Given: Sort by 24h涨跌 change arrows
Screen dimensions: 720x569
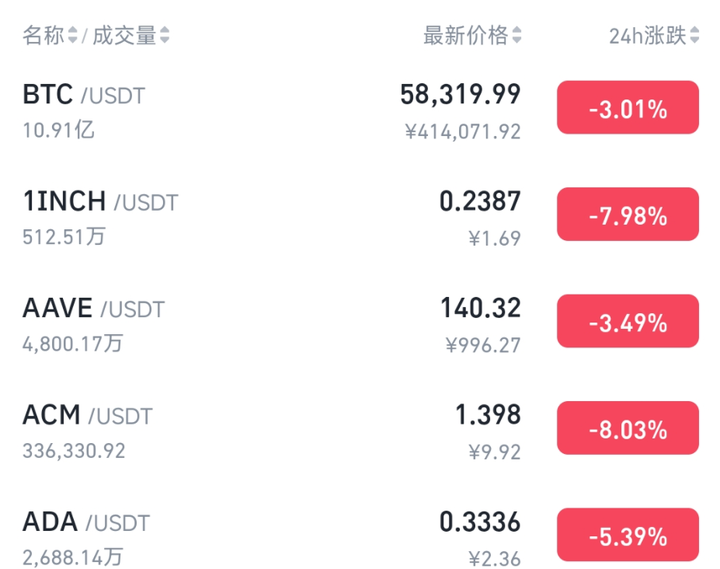Looking at the screenshot, I should point(694,35).
